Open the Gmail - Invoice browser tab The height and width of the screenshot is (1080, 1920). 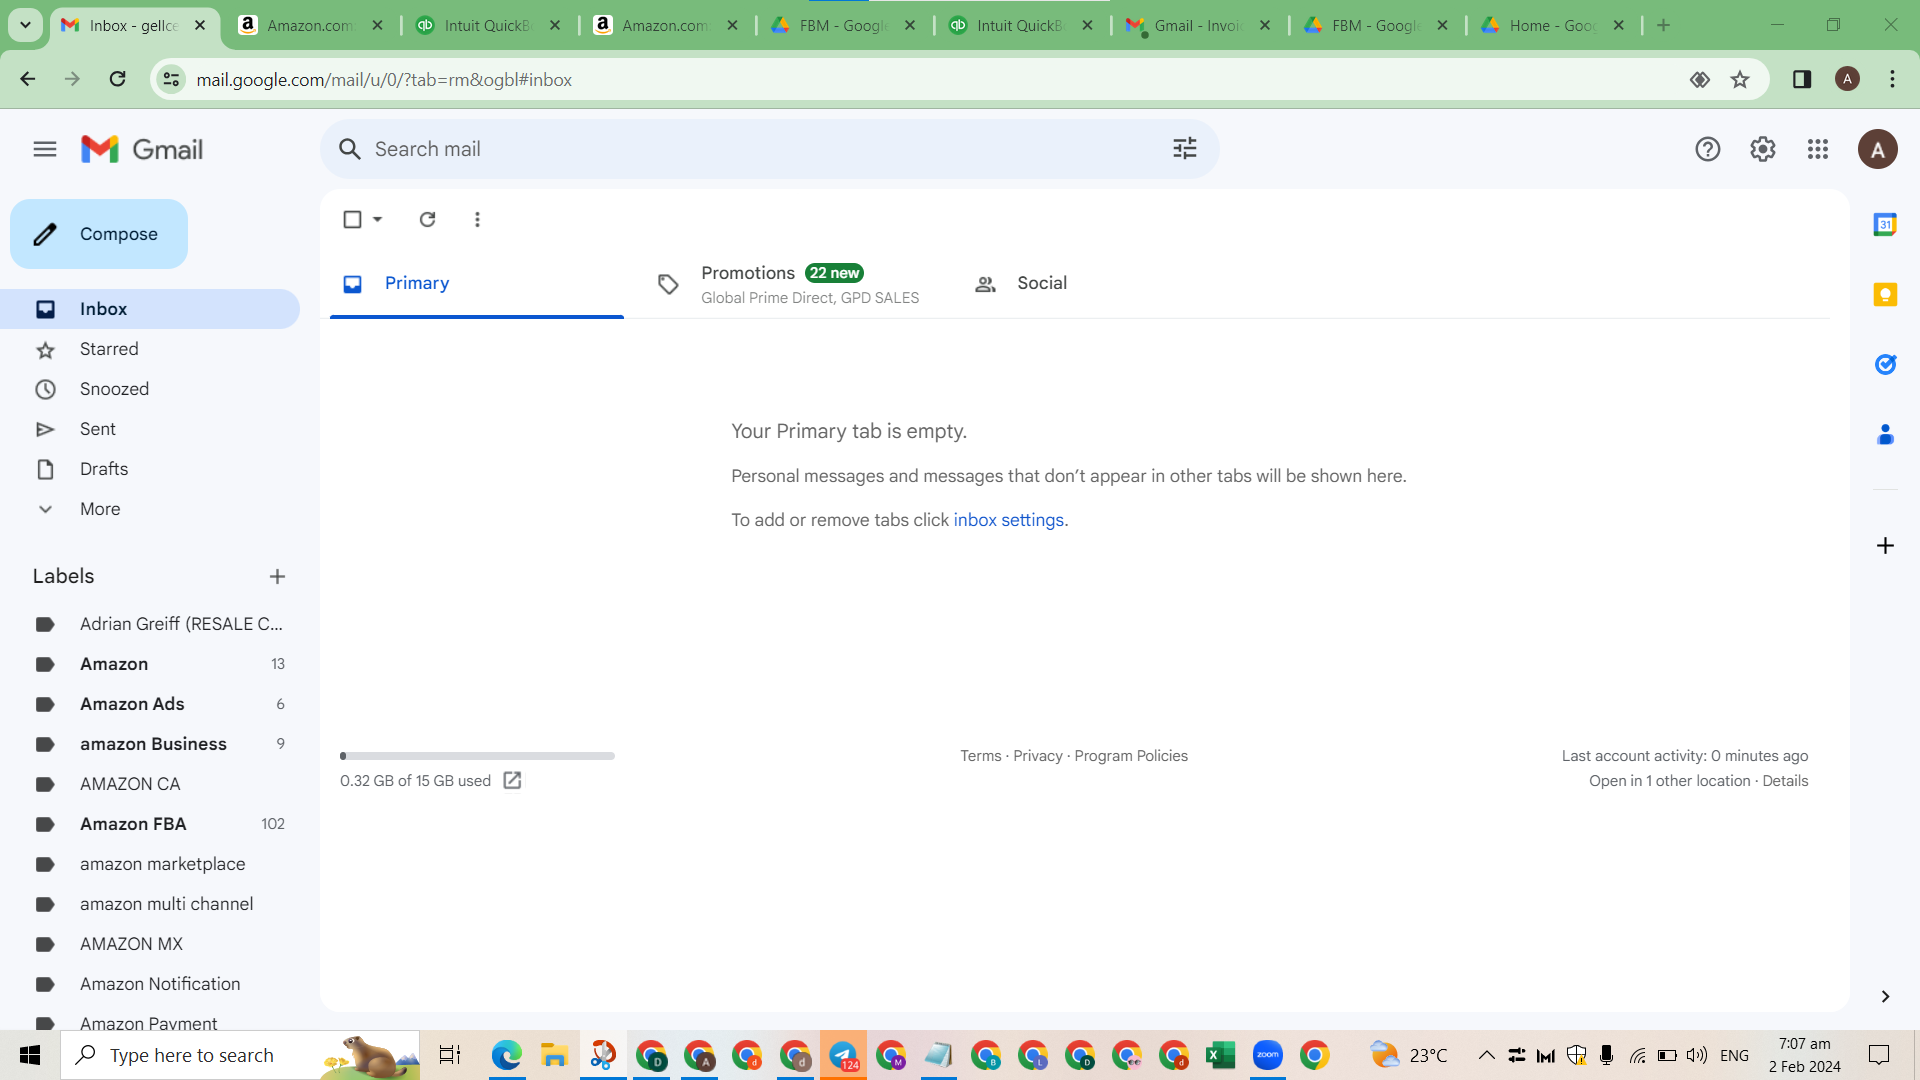(x=1198, y=25)
